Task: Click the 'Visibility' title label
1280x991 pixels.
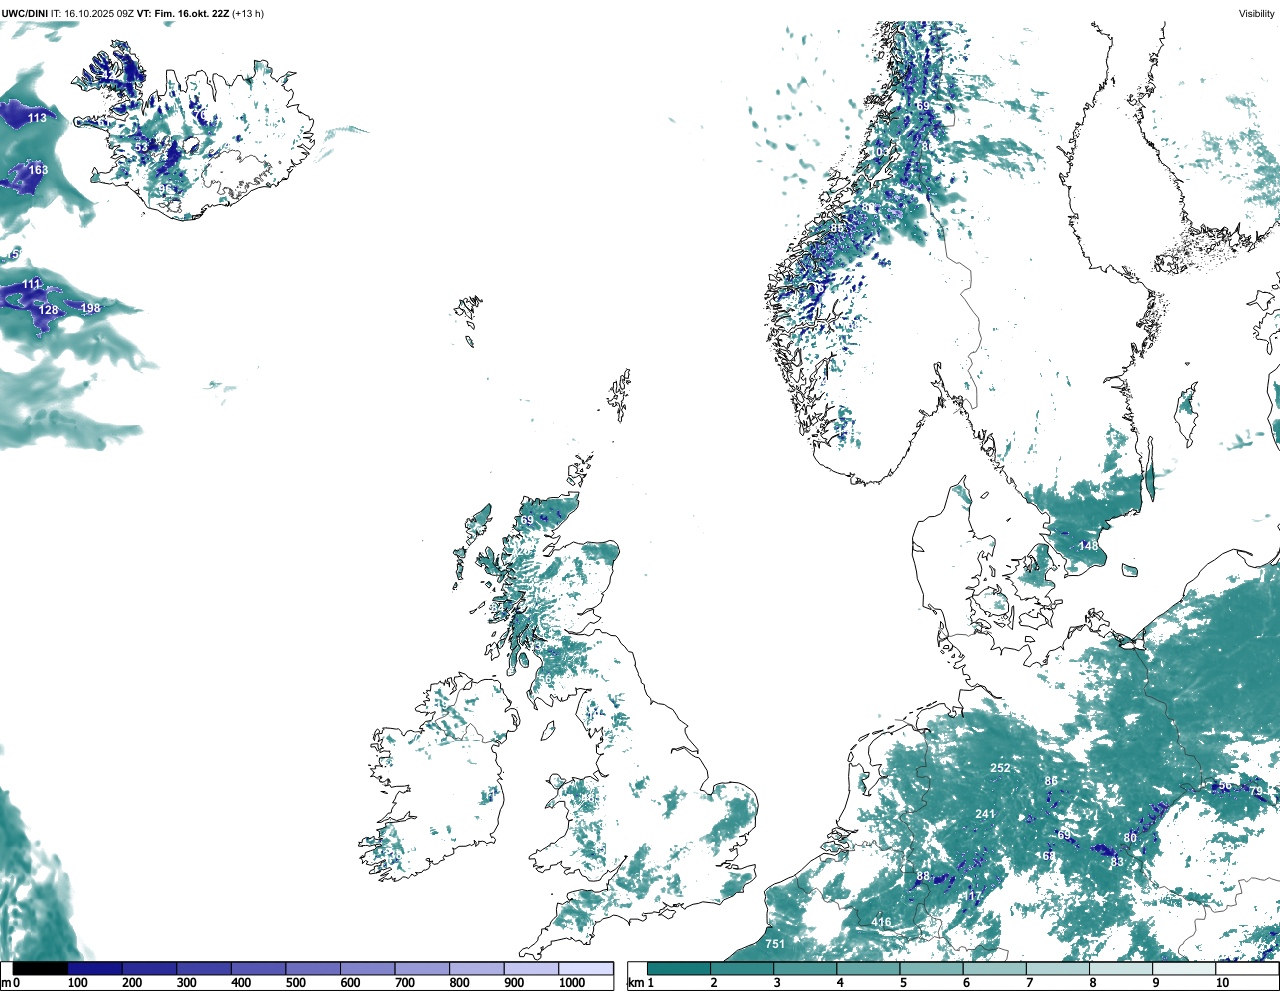Action: 1256,13
